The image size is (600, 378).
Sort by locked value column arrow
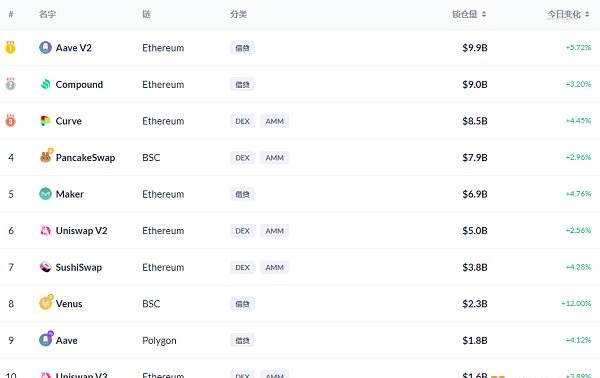(484, 14)
